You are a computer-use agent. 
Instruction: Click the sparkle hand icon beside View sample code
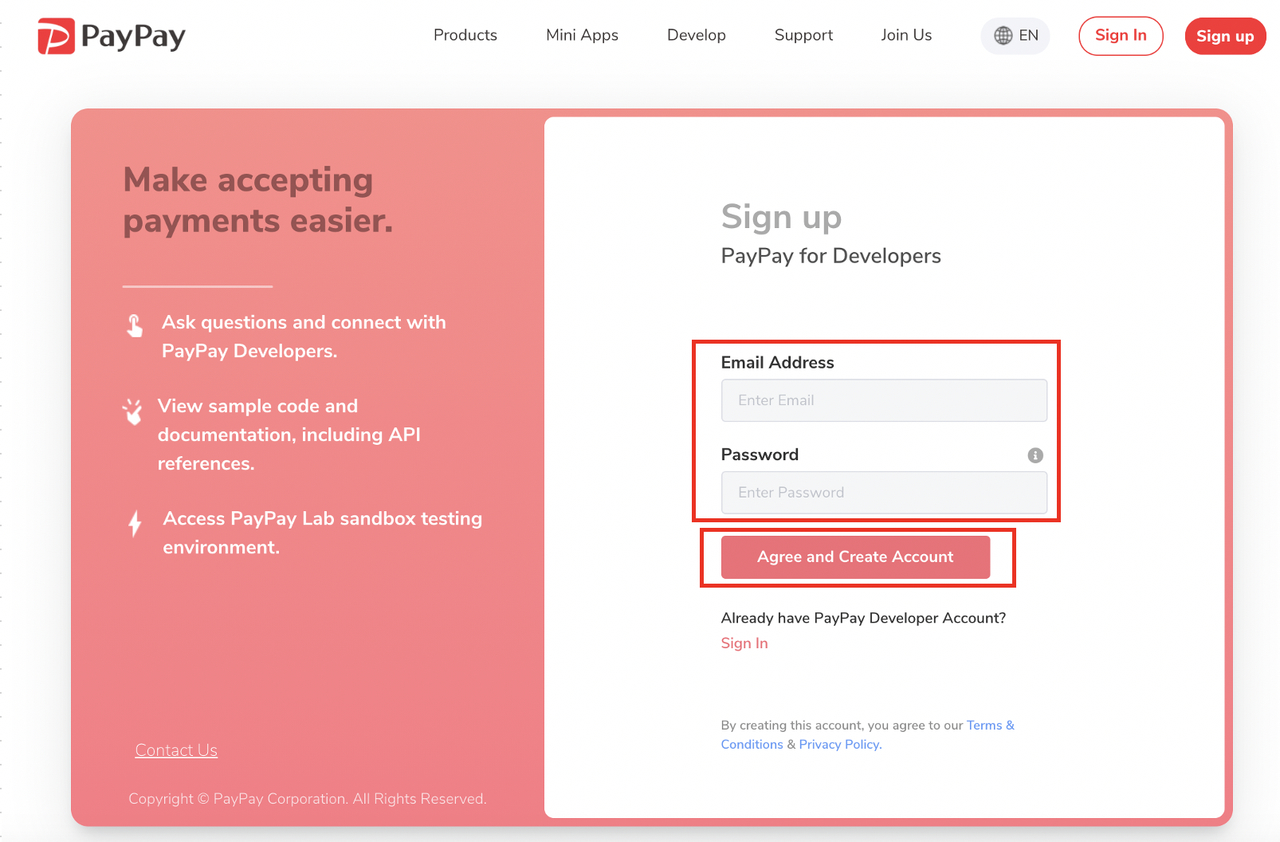coord(132,411)
